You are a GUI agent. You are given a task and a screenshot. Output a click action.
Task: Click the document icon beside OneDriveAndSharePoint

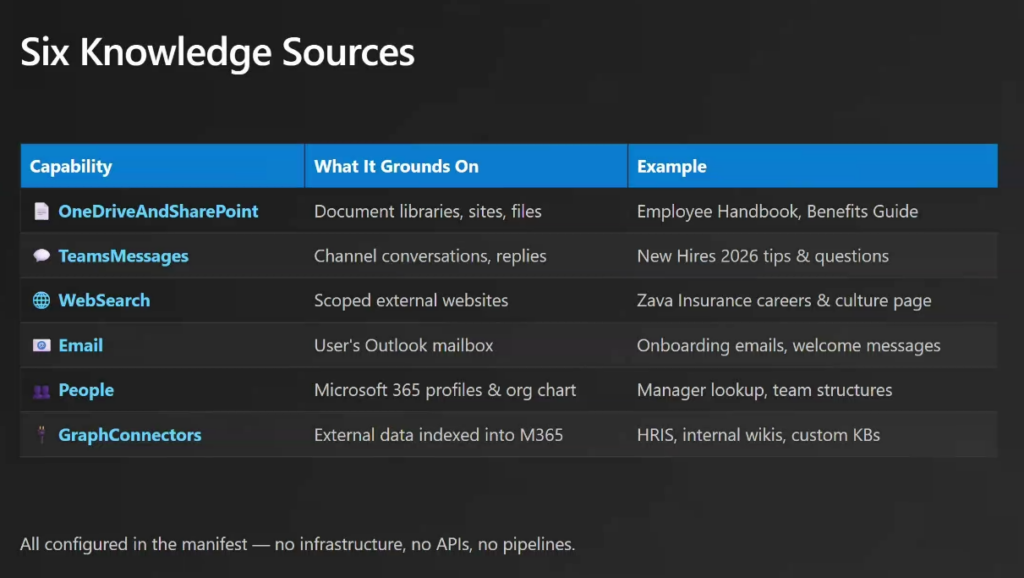(41, 212)
